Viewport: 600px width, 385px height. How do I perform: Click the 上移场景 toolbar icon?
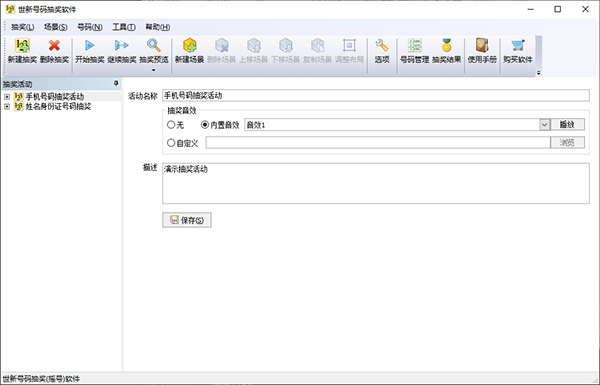(x=254, y=46)
